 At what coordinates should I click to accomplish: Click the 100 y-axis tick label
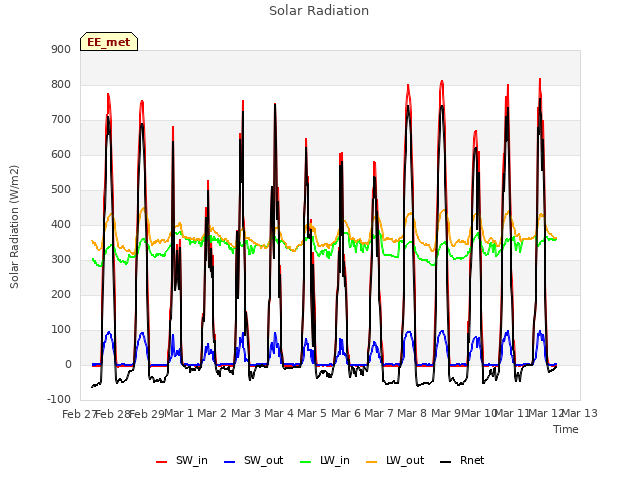tap(61, 330)
